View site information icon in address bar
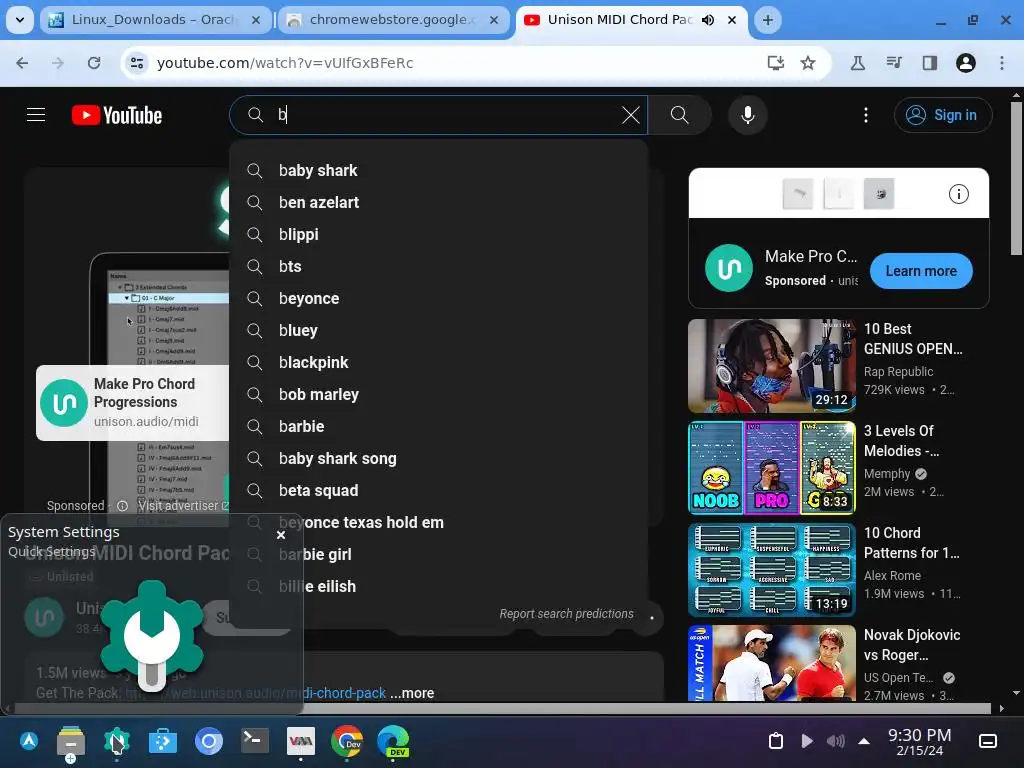This screenshot has width=1024, height=768. point(137,63)
